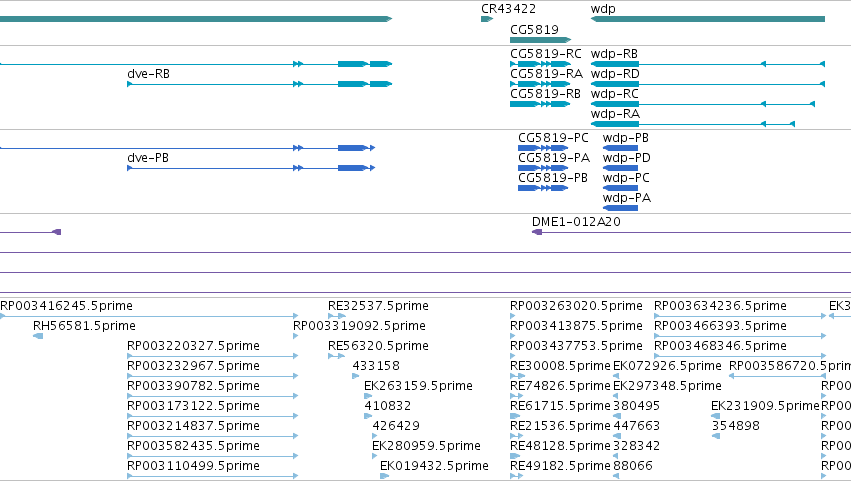Click the RP003468346.5prime EST label
851x481 pixels.
pos(720,346)
